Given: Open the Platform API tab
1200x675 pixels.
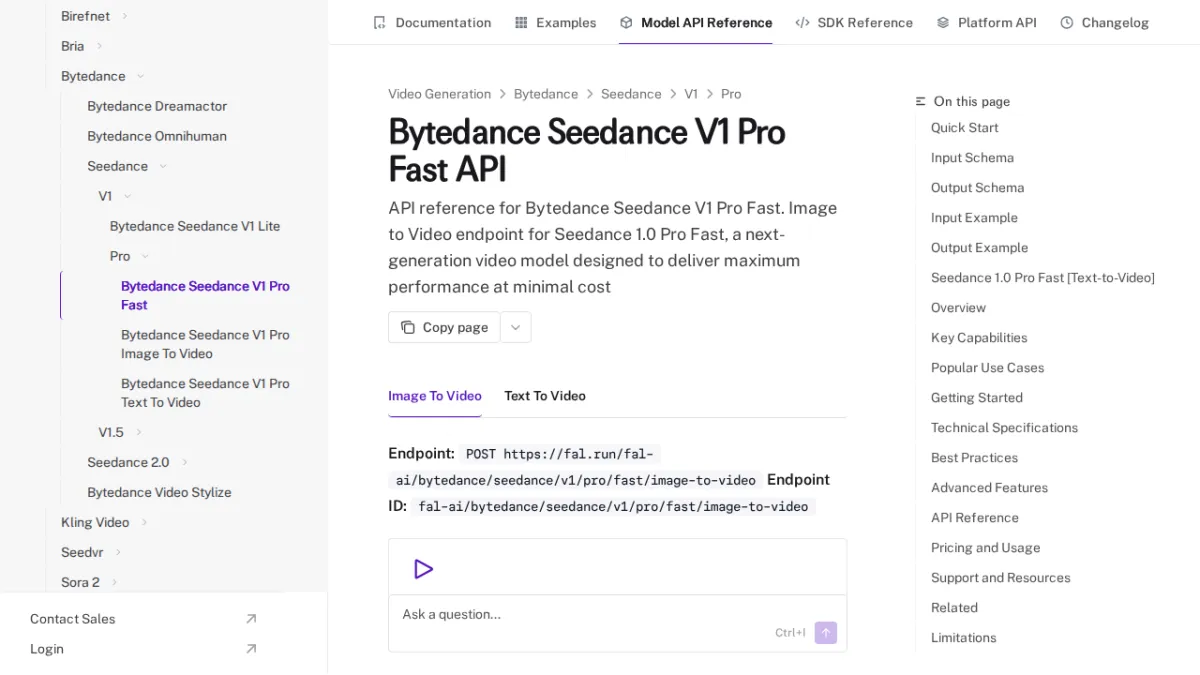Looking at the screenshot, I should 986,22.
